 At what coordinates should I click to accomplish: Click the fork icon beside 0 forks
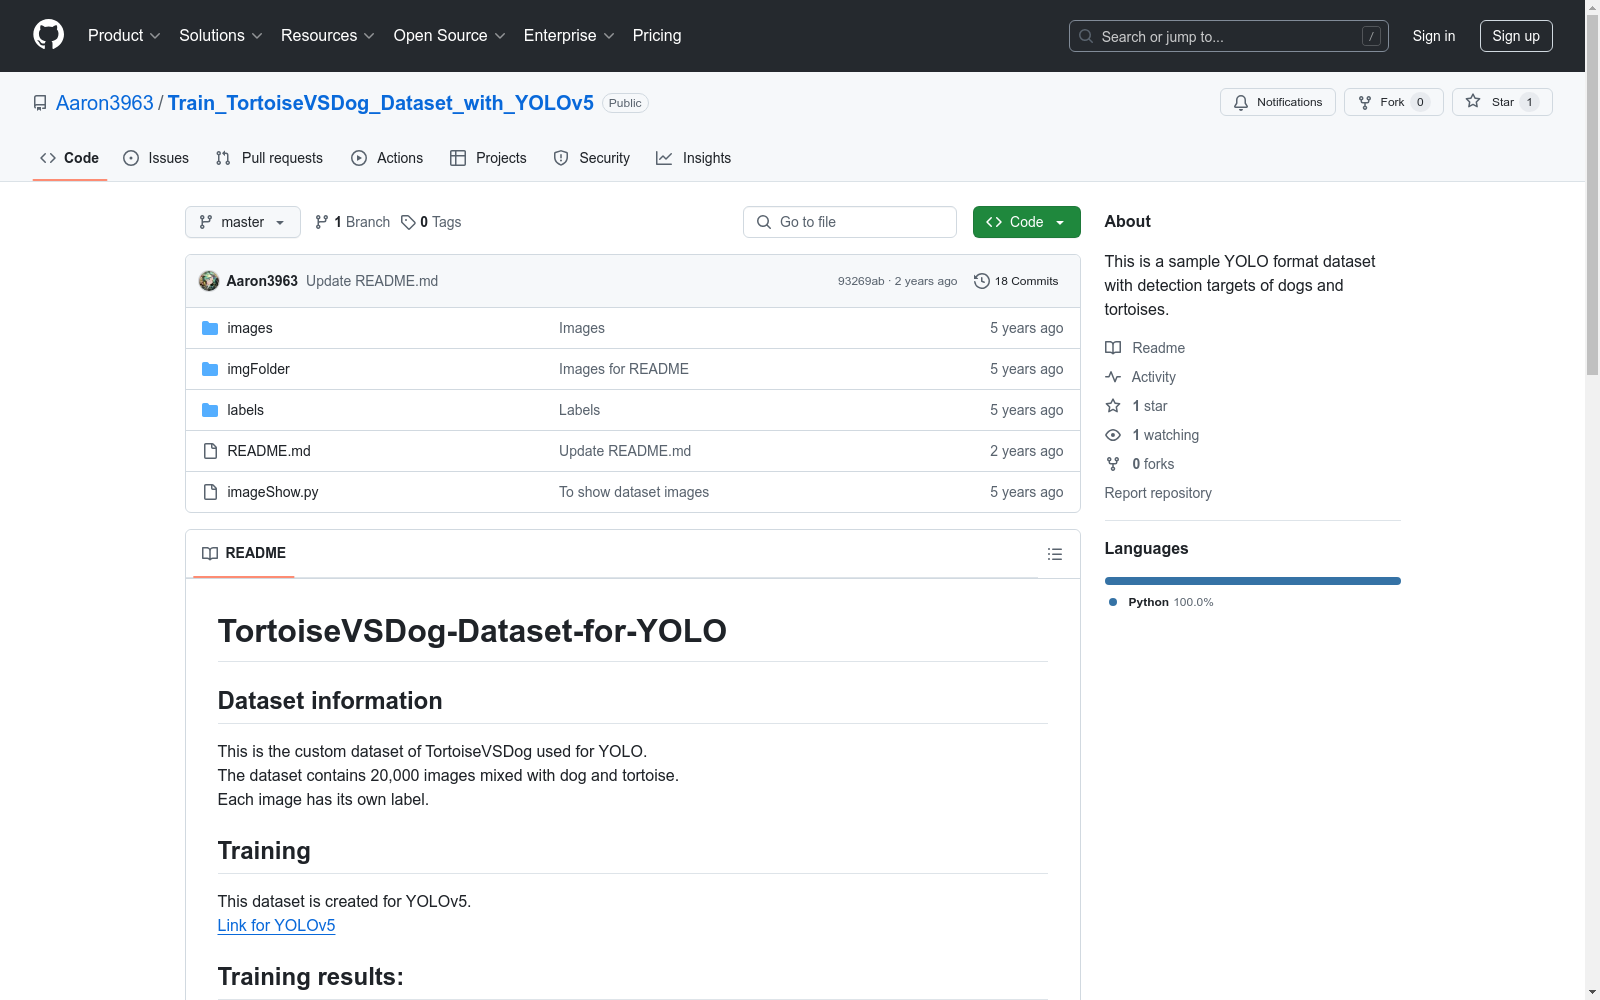click(x=1113, y=464)
